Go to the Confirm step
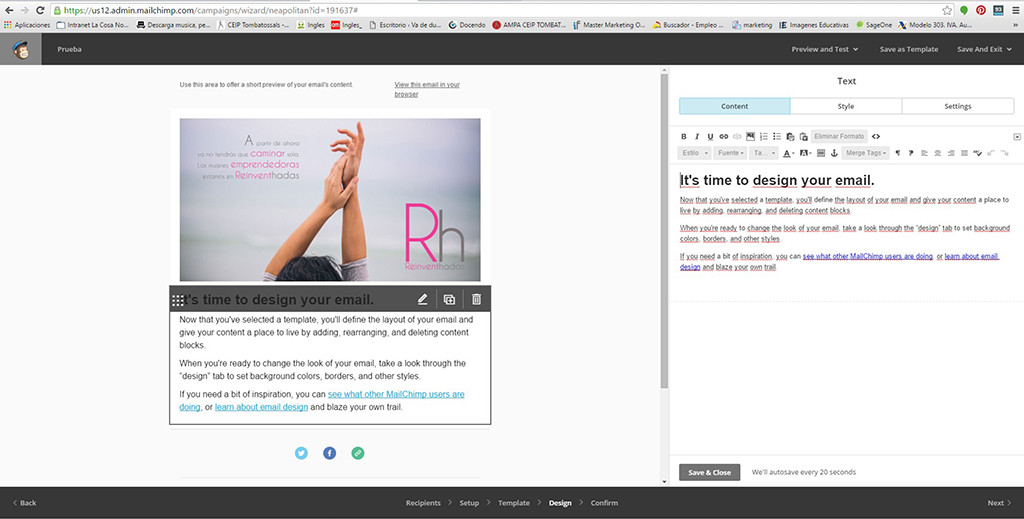The width and height of the screenshot is (1024, 519). pos(604,503)
